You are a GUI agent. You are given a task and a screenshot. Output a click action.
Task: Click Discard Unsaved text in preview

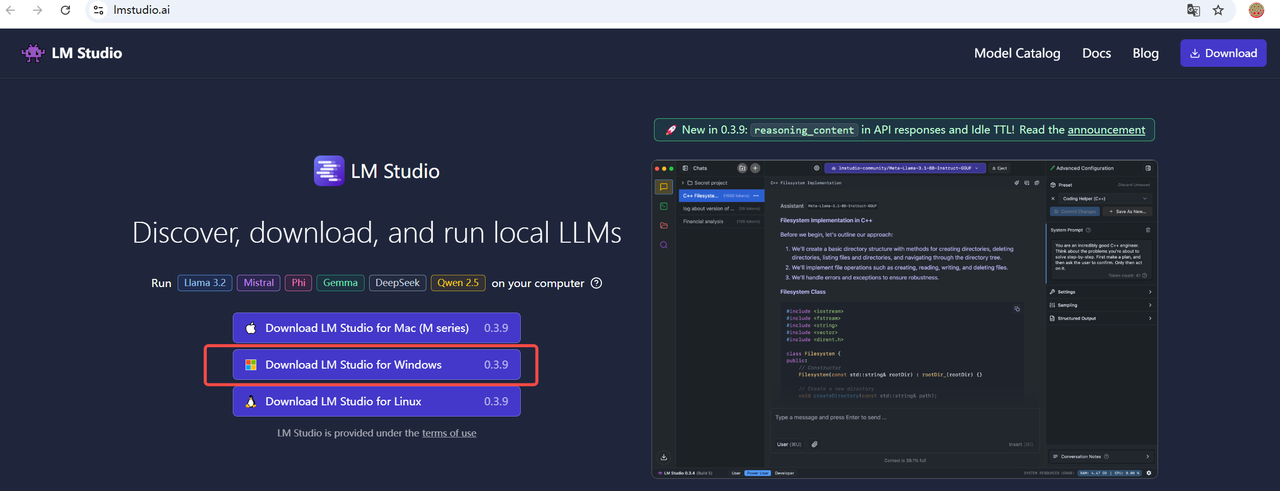click(1133, 185)
